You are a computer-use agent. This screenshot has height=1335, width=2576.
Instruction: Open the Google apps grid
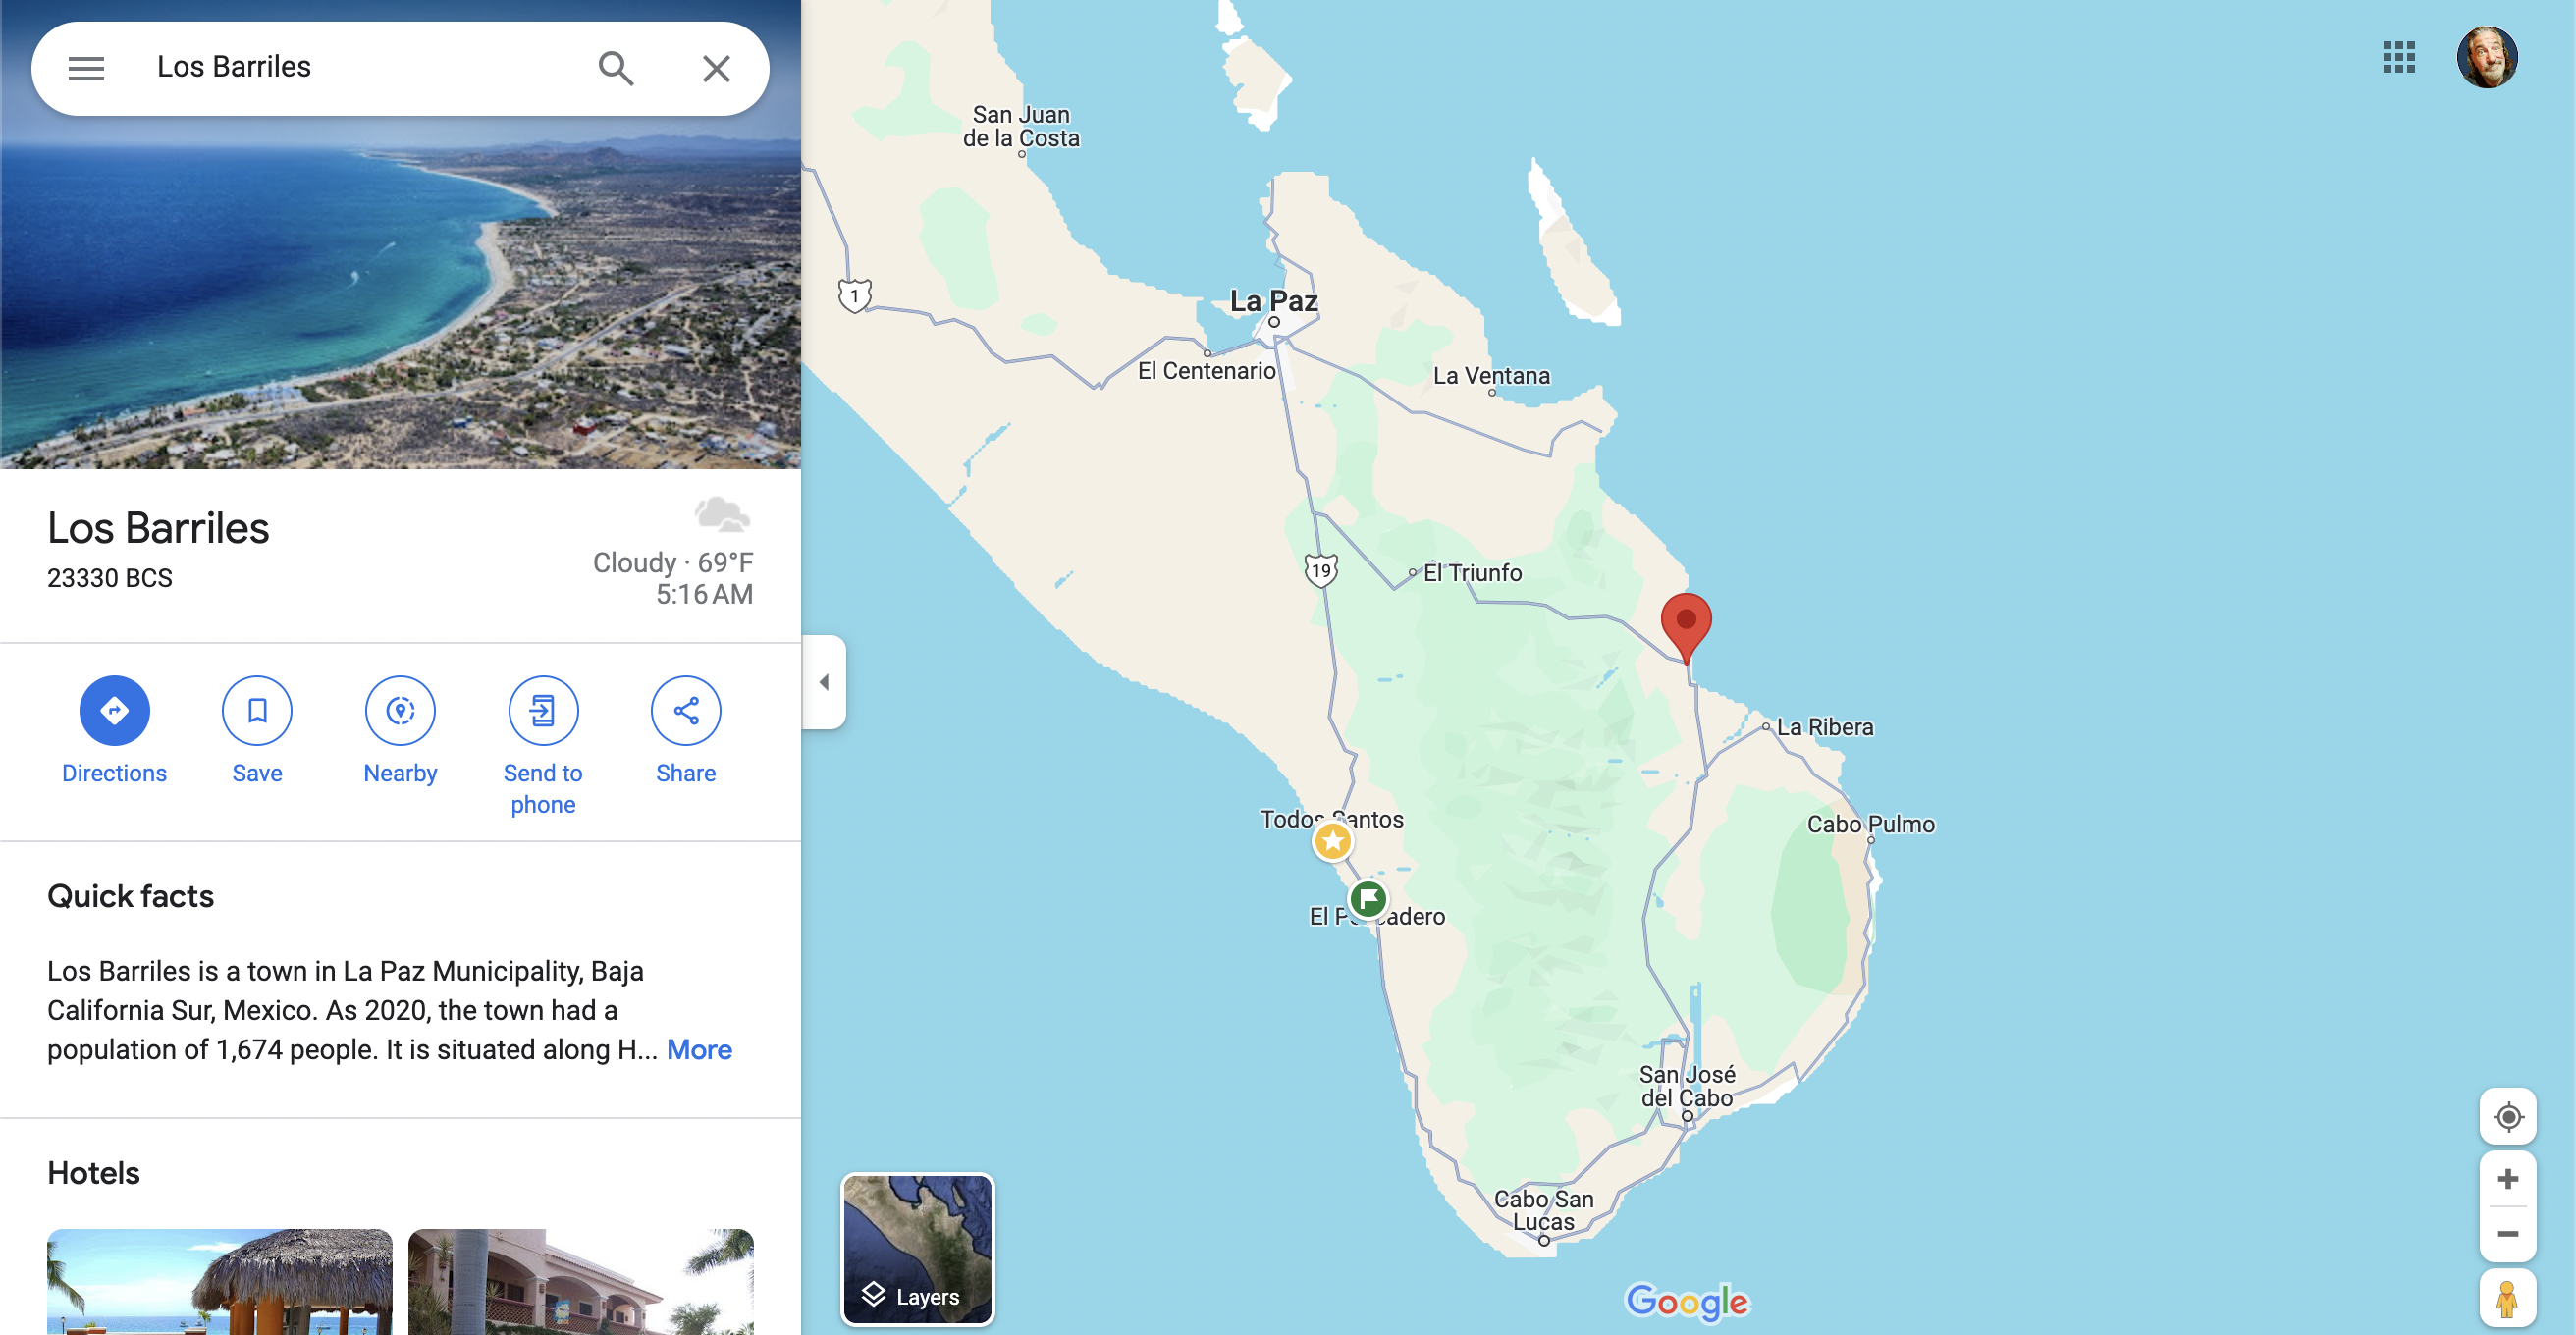(x=2398, y=57)
